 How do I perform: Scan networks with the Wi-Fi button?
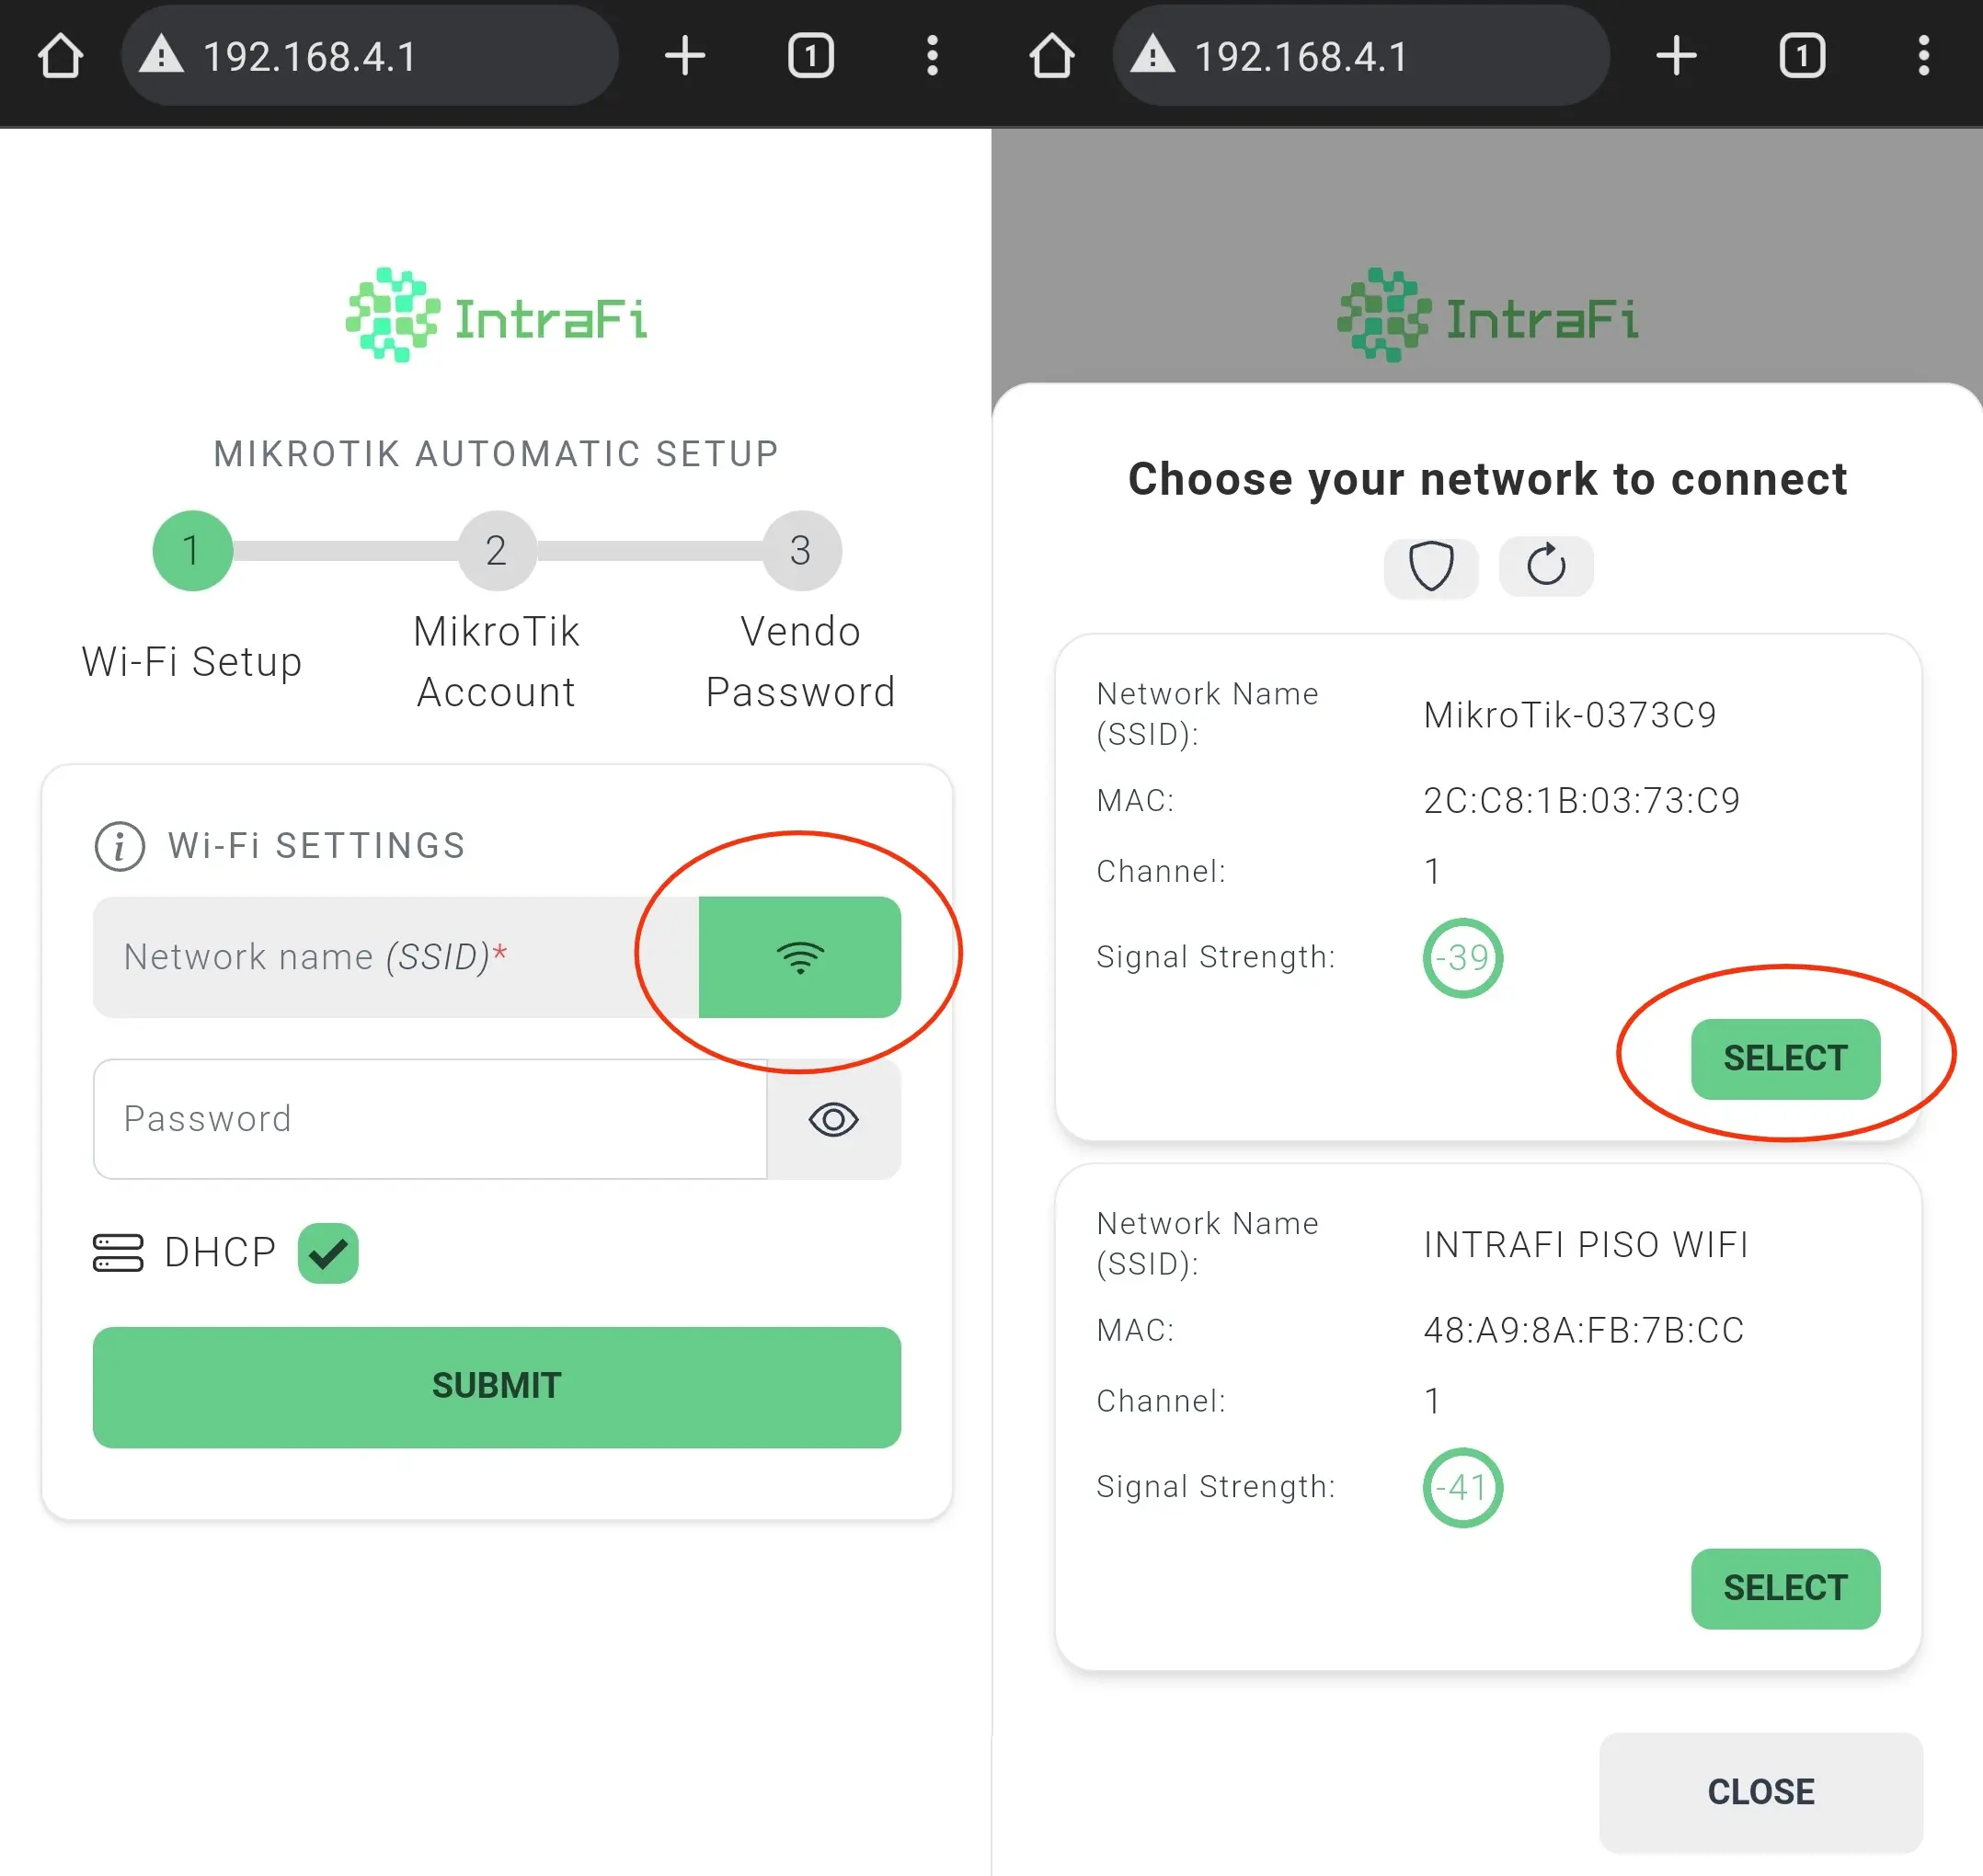(800, 957)
